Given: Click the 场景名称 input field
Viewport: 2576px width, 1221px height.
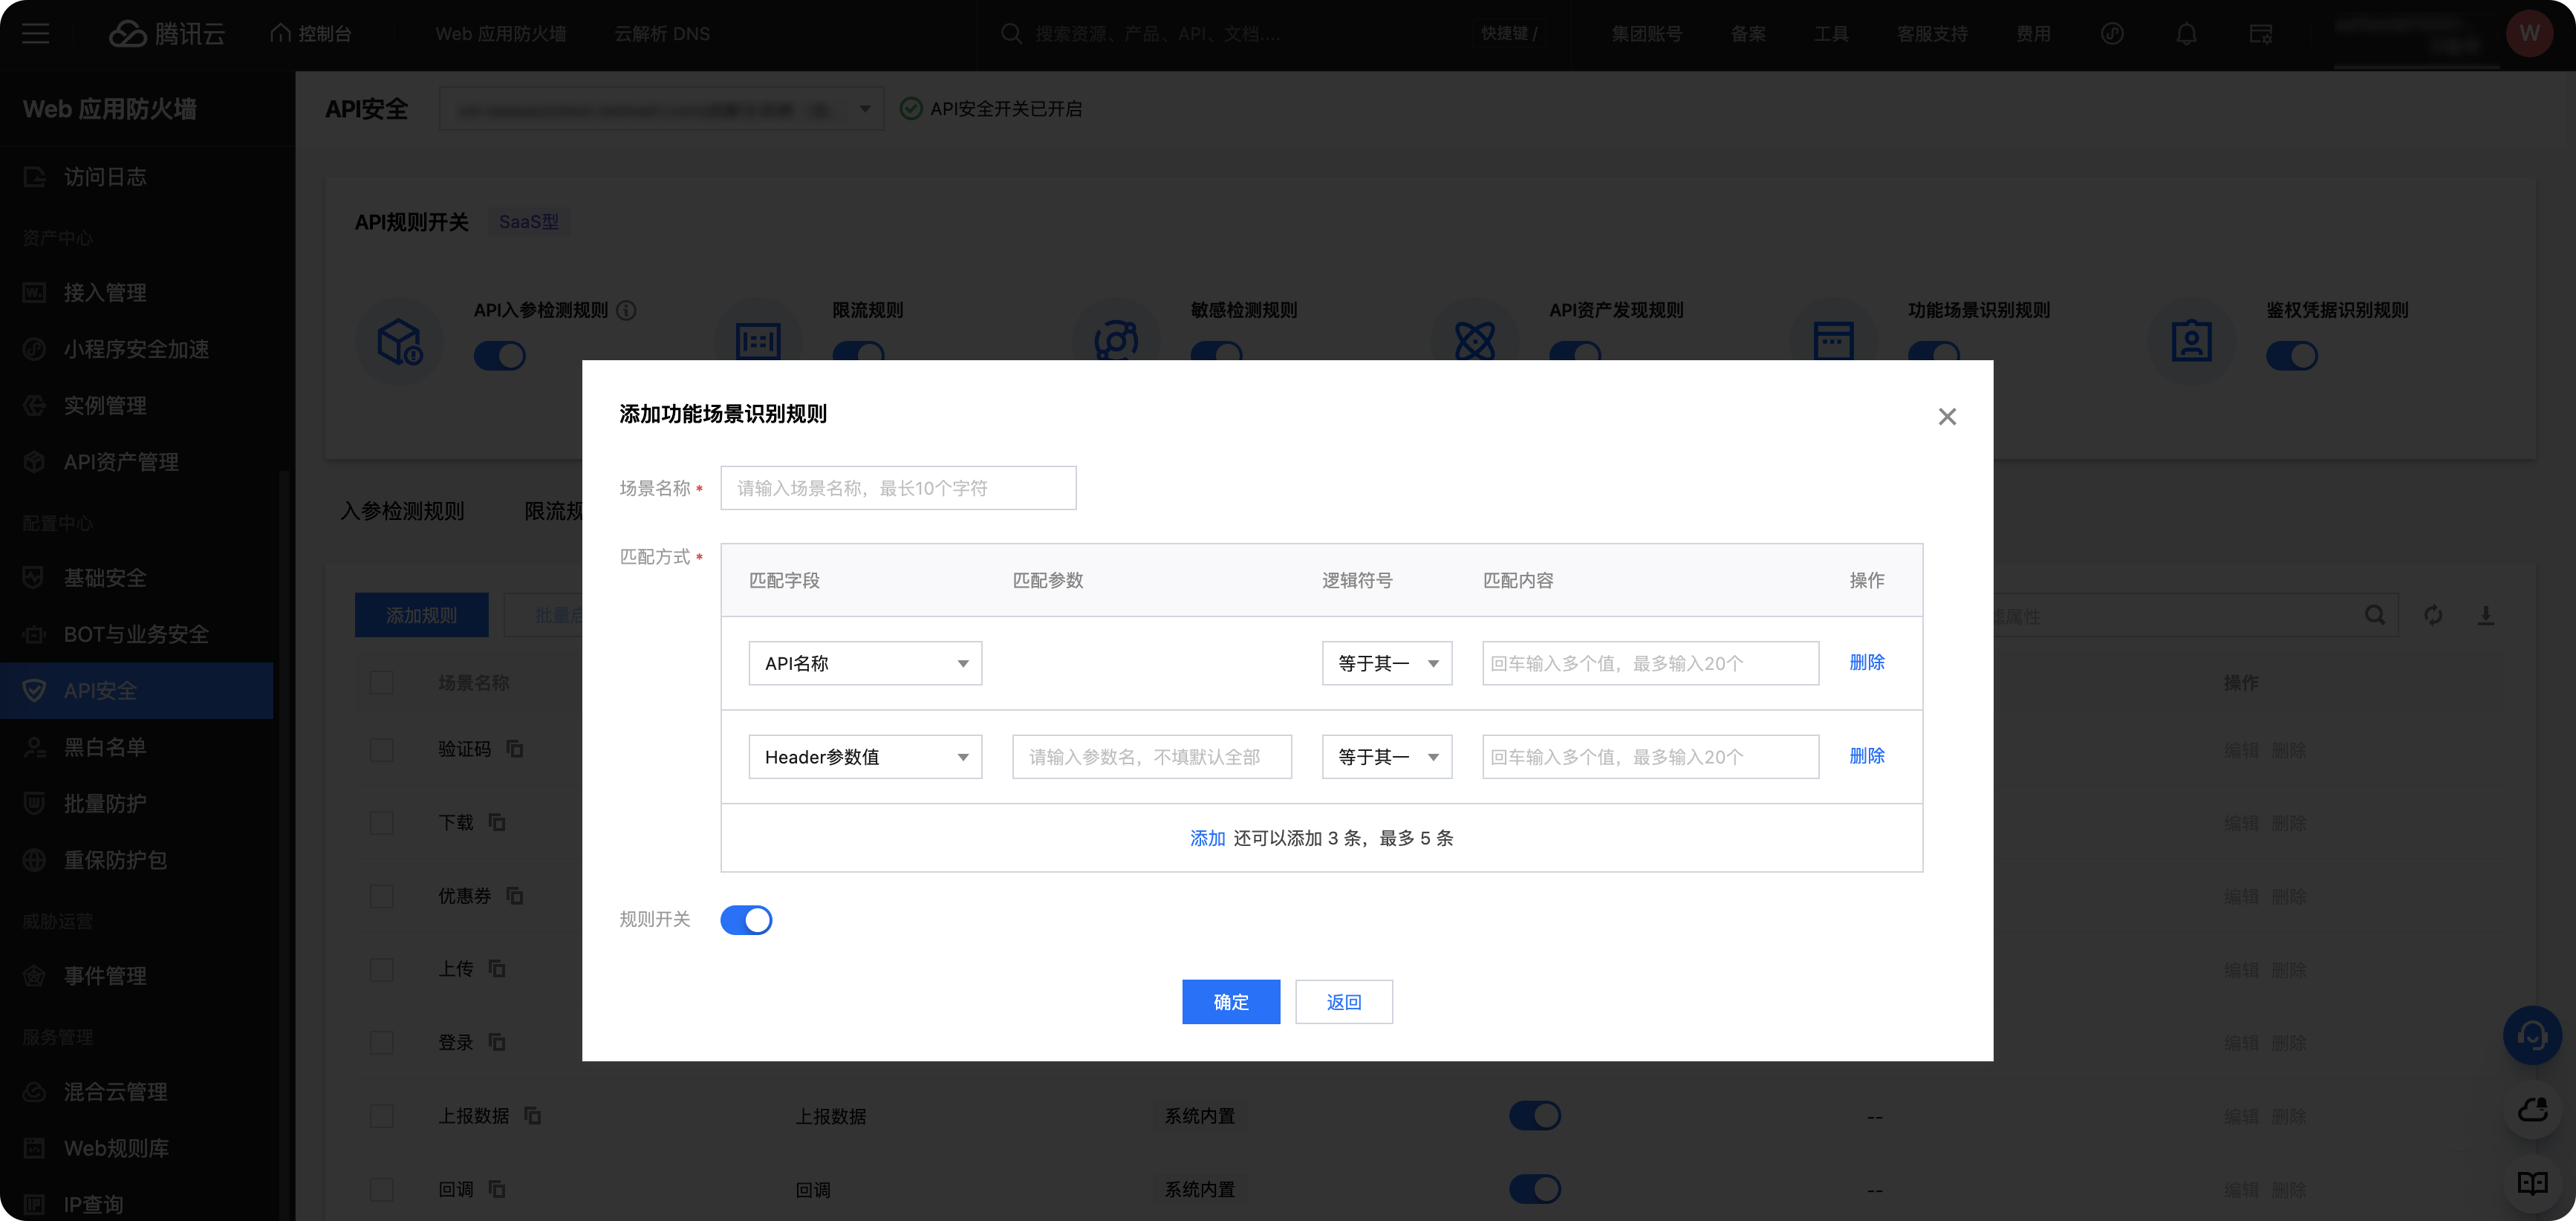Looking at the screenshot, I should click(897, 488).
